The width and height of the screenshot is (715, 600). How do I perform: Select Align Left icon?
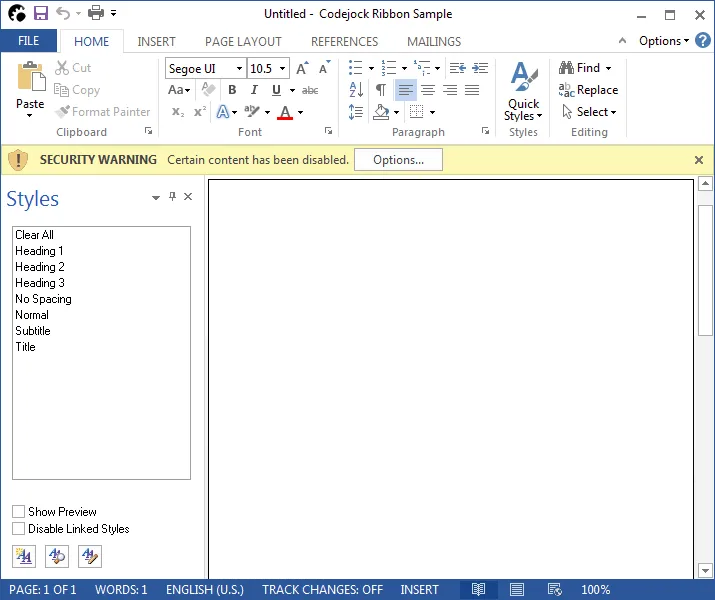[405, 90]
